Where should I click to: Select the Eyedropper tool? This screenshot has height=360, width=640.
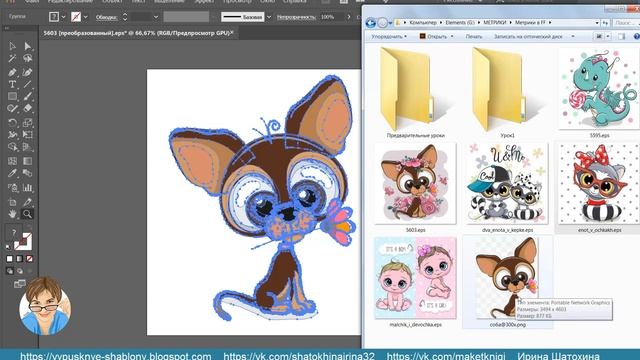coord(12,173)
